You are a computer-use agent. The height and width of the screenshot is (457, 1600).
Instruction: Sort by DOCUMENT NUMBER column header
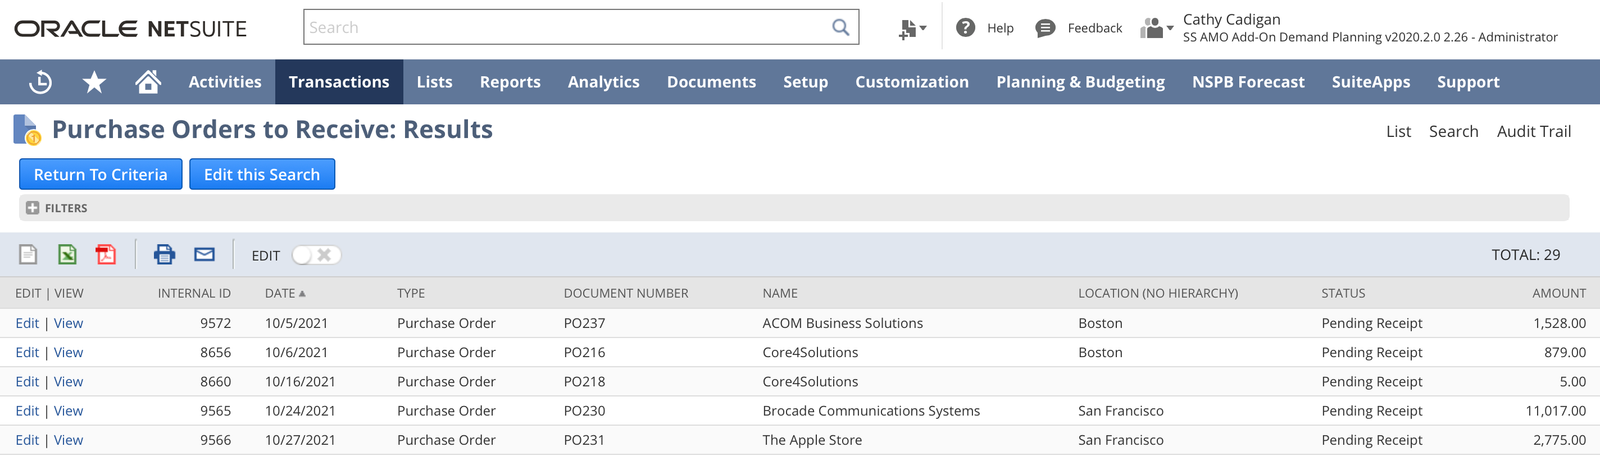[x=626, y=293]
